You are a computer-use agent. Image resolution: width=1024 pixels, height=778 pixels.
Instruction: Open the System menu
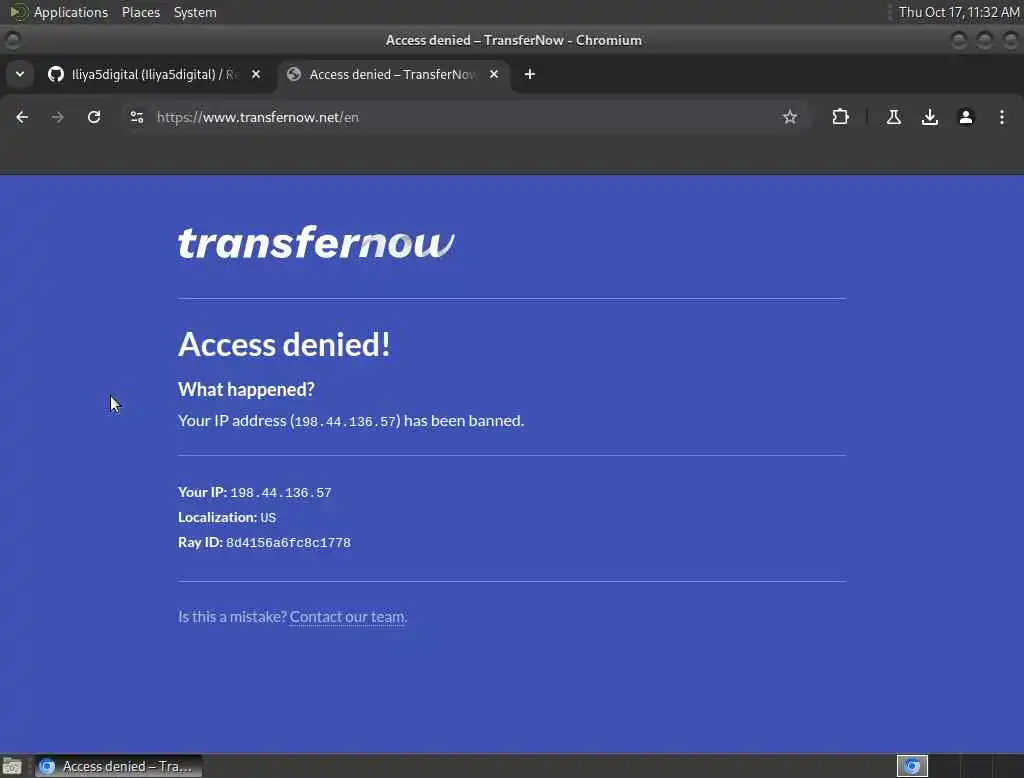195,12
